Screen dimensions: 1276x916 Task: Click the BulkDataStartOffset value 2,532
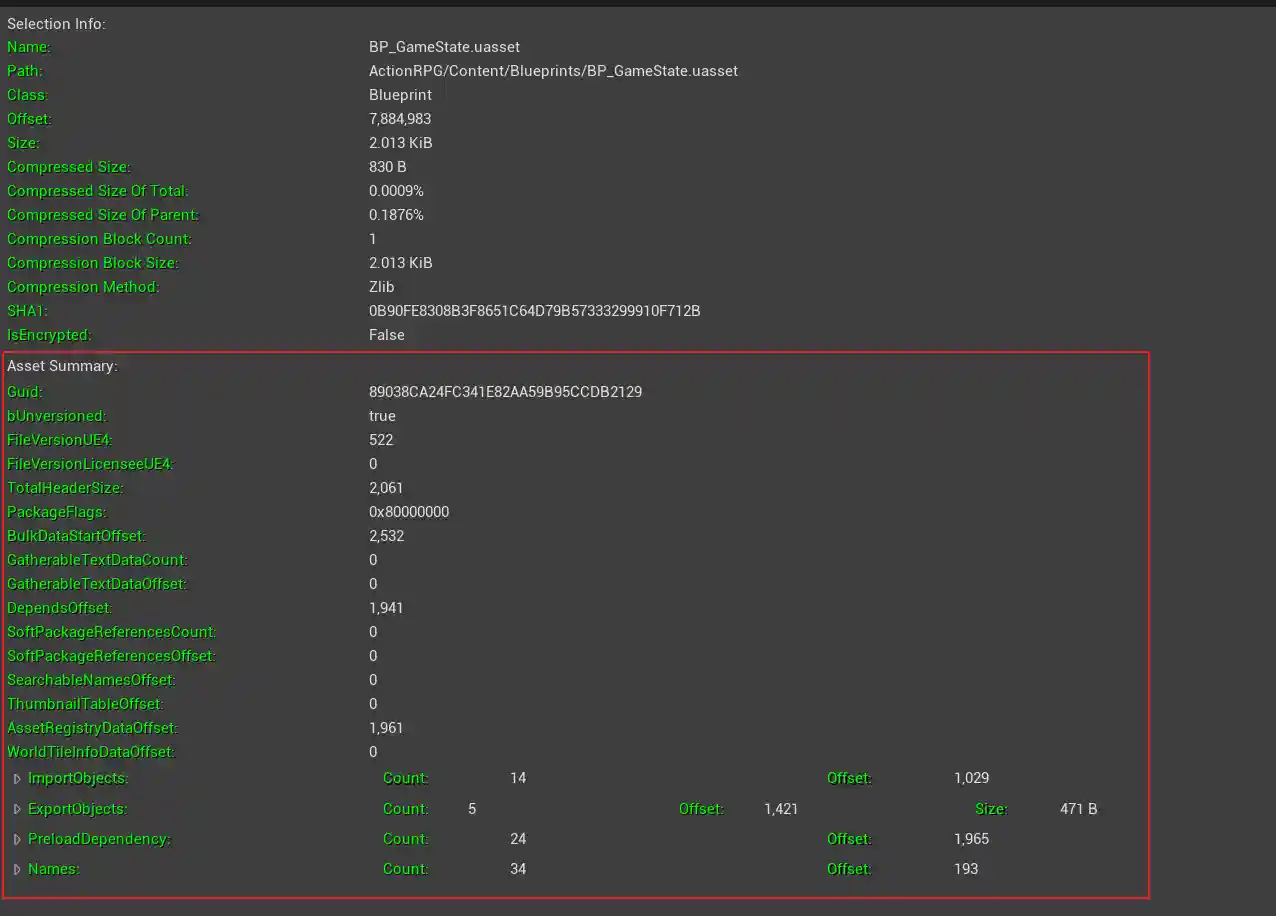385,536
